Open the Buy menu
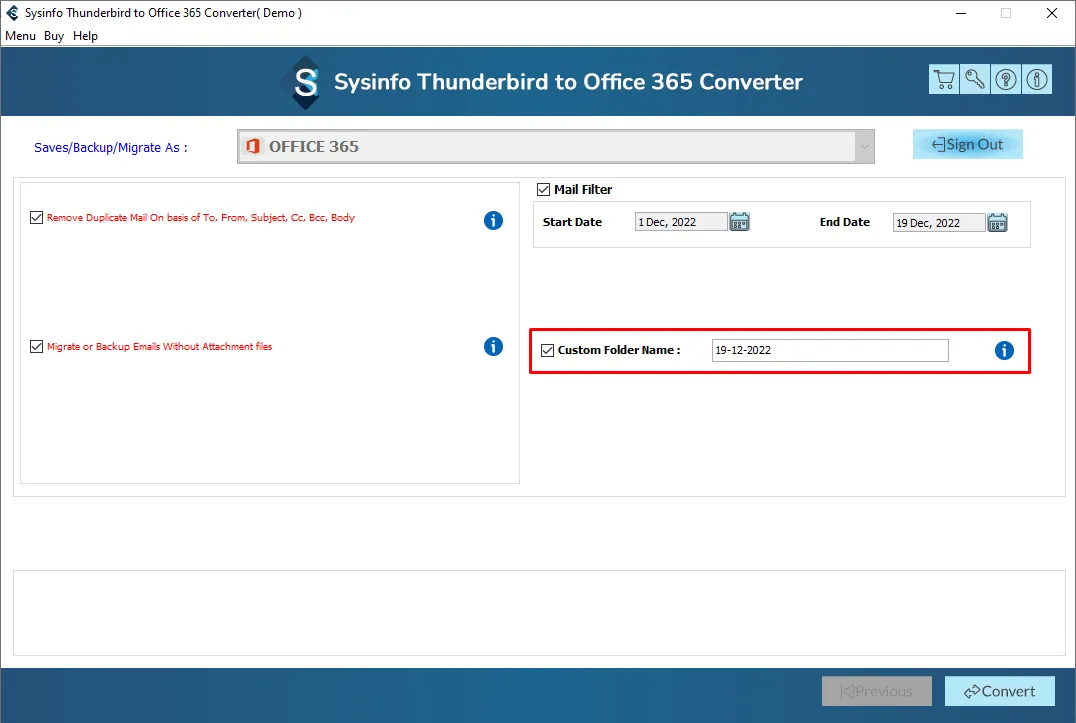The height and width of the screenshot is (723, 1076). [54, 36]
